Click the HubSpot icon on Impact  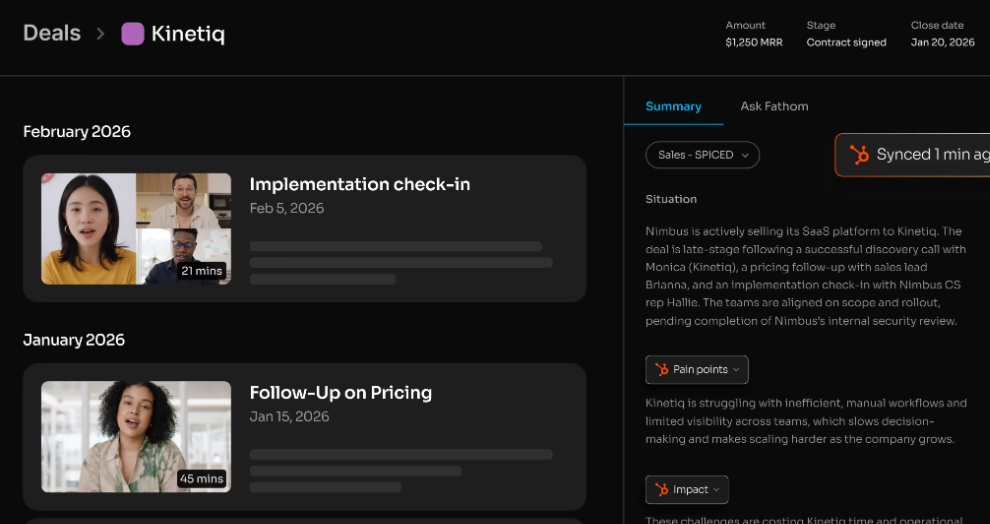click(662, 489)
